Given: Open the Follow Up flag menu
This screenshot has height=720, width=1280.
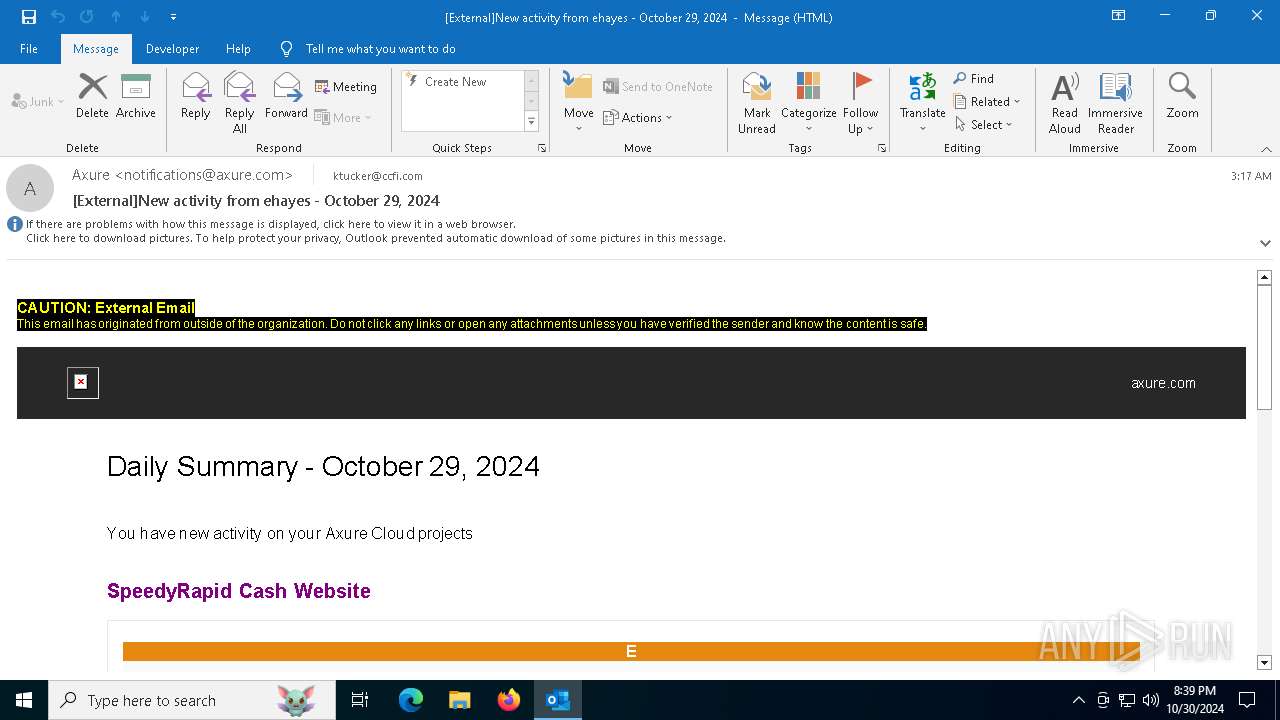Looking at the screenshot, I should [x=860, y=103].
